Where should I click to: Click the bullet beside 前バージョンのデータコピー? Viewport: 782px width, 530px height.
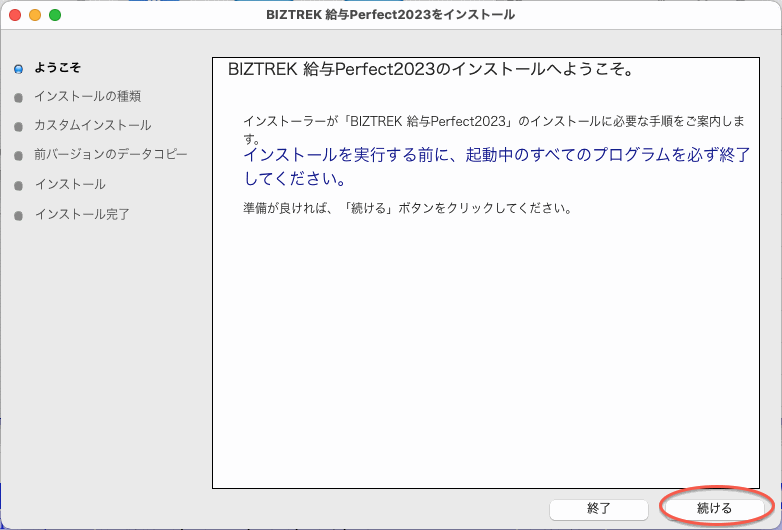18,156
